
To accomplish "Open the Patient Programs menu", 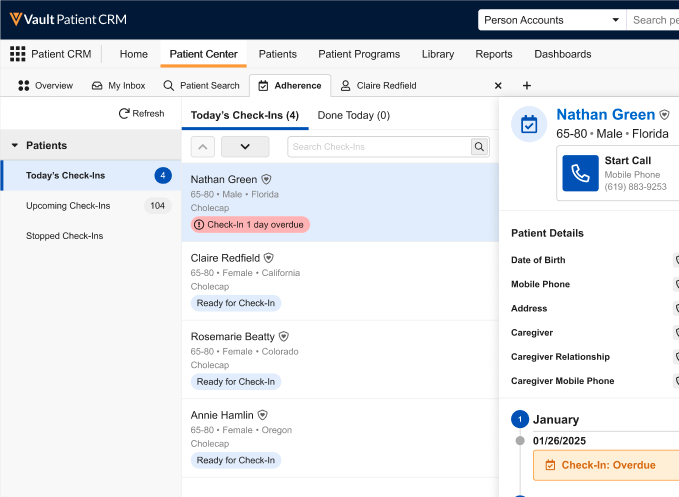I will (359, 54).
